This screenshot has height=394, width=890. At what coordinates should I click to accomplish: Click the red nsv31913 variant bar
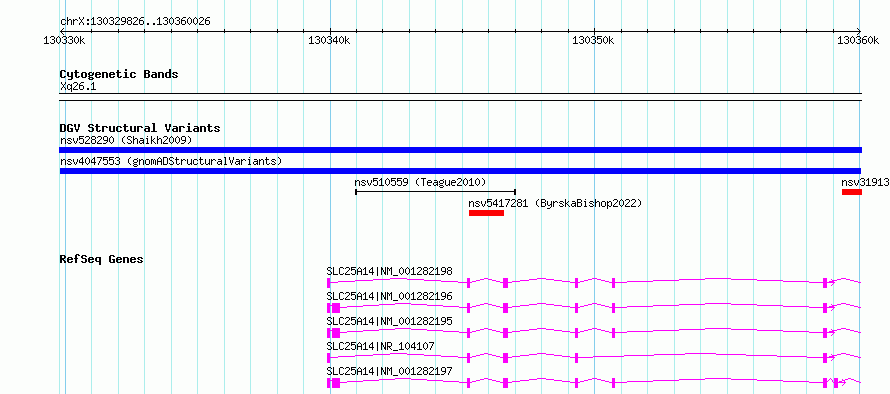[851, 192]
